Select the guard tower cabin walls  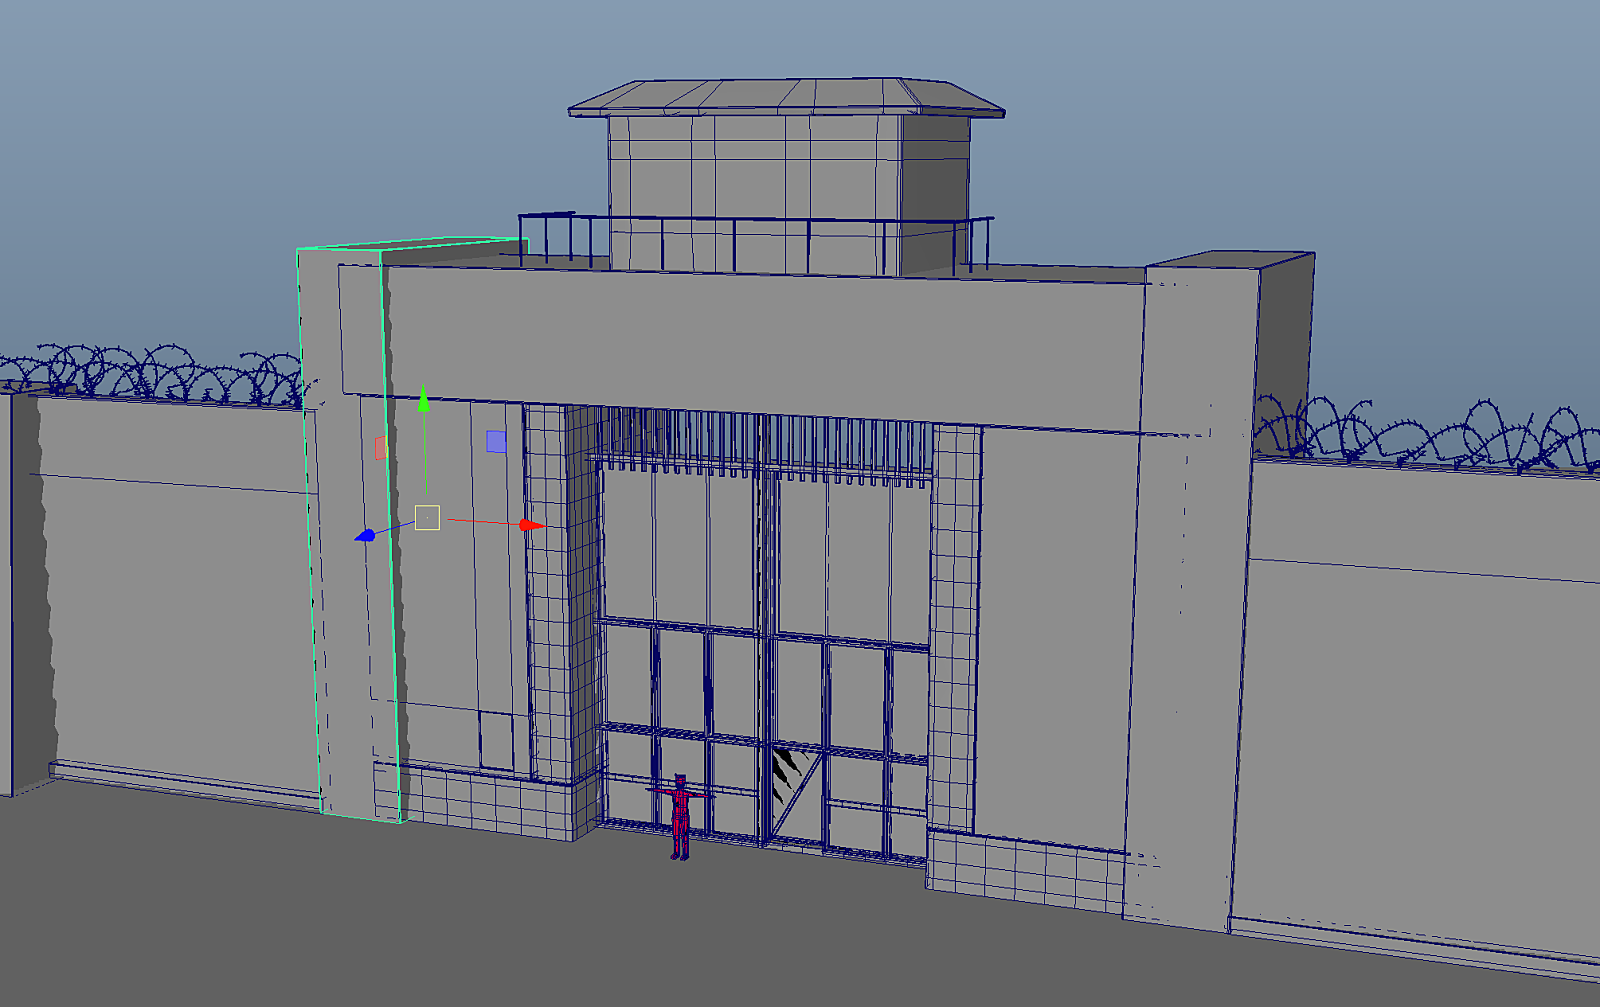point(788,193)
